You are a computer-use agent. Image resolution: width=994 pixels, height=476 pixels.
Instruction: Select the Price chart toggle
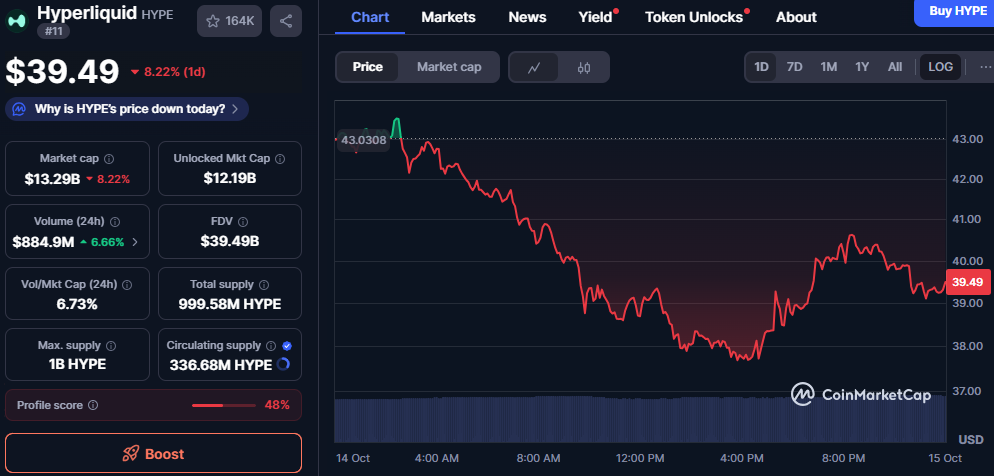pos(368,67)
